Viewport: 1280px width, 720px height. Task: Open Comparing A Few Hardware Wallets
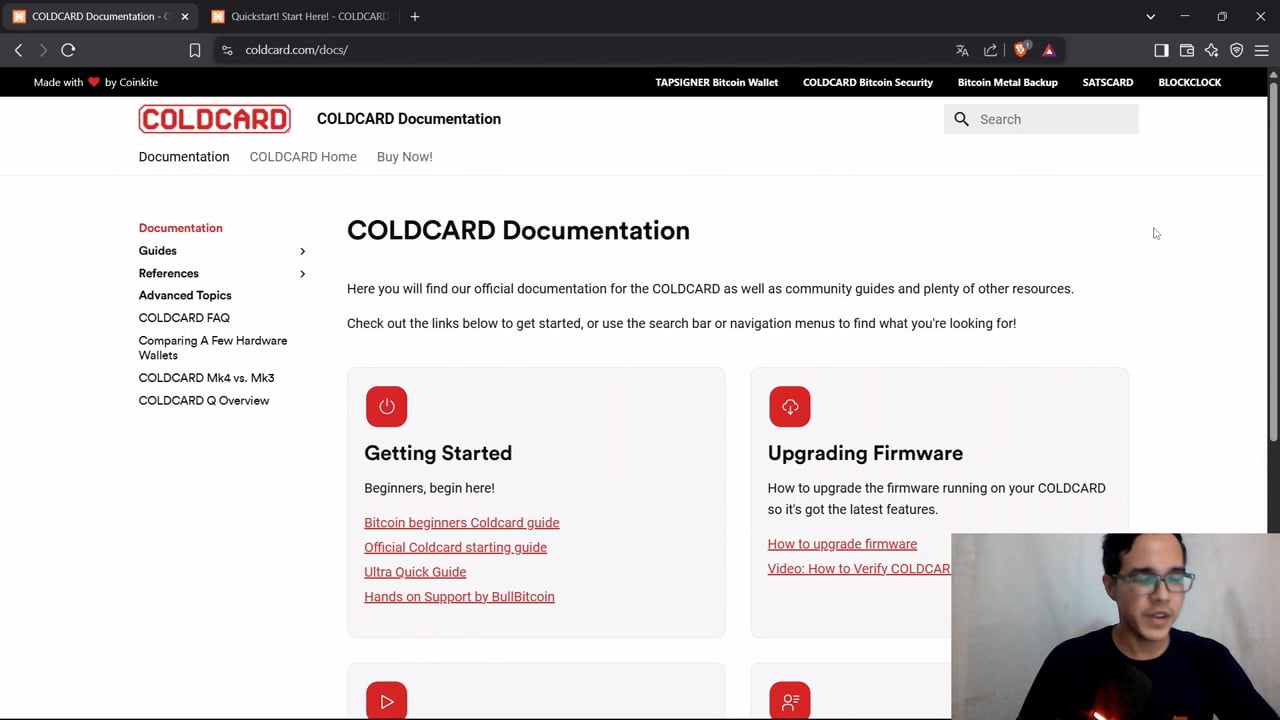point(213,348)
